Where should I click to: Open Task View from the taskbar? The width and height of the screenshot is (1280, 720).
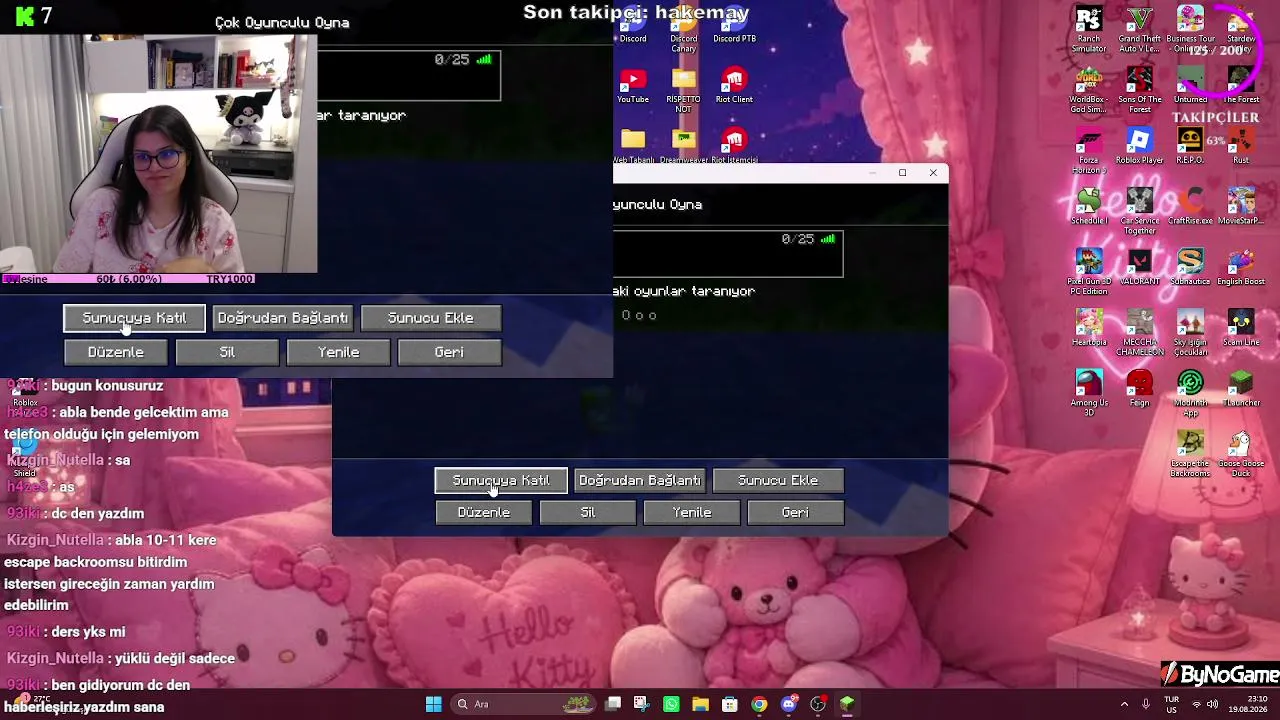point(613,704)
